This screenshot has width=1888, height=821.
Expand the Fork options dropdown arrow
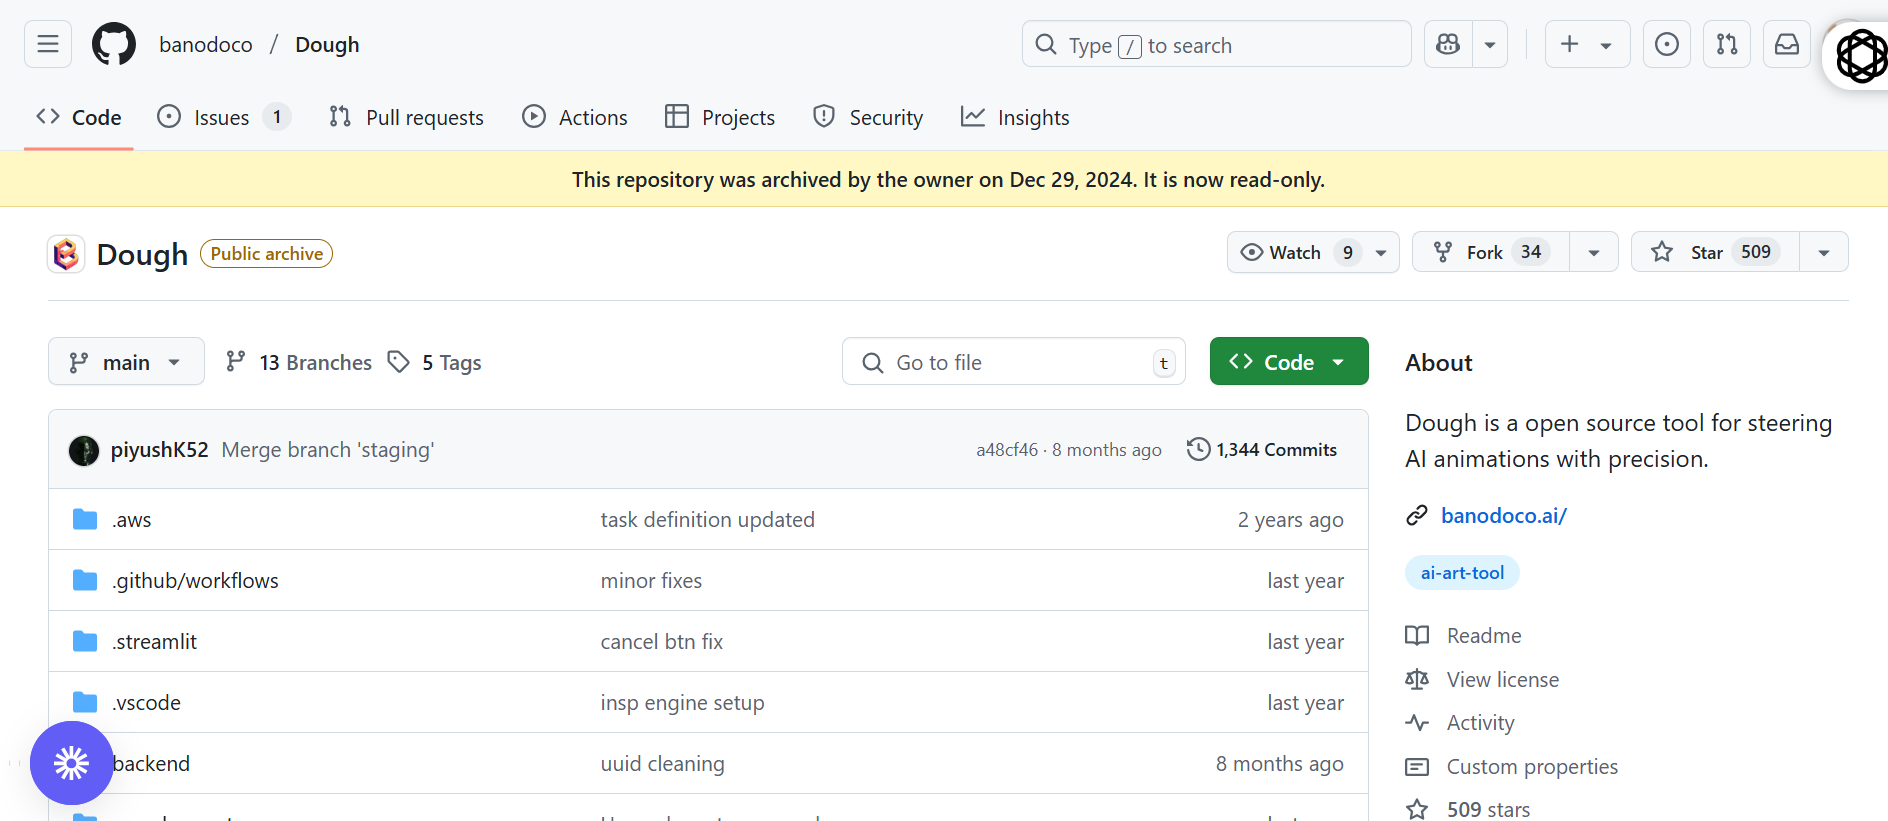(1594, 252)
